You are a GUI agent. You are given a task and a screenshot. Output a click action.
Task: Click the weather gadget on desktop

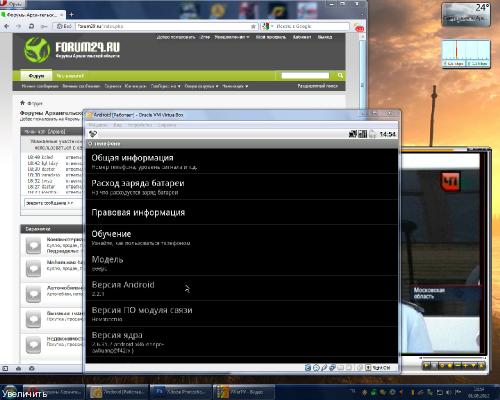click(x=466, y=14)
